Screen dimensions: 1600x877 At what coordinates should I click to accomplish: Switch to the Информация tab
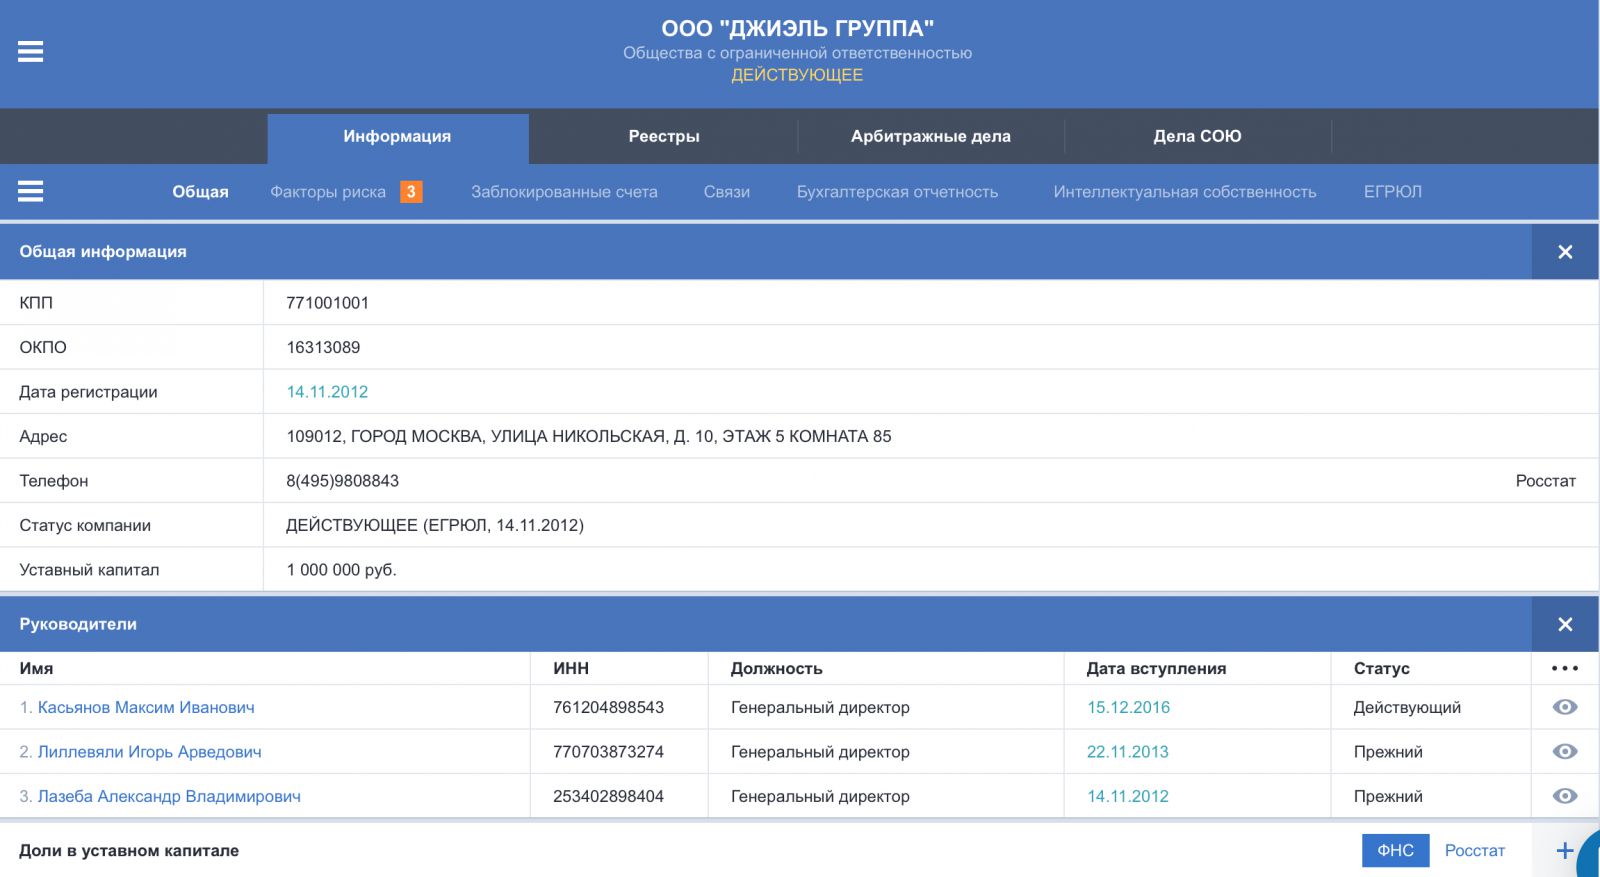click(x=397, y=137)
